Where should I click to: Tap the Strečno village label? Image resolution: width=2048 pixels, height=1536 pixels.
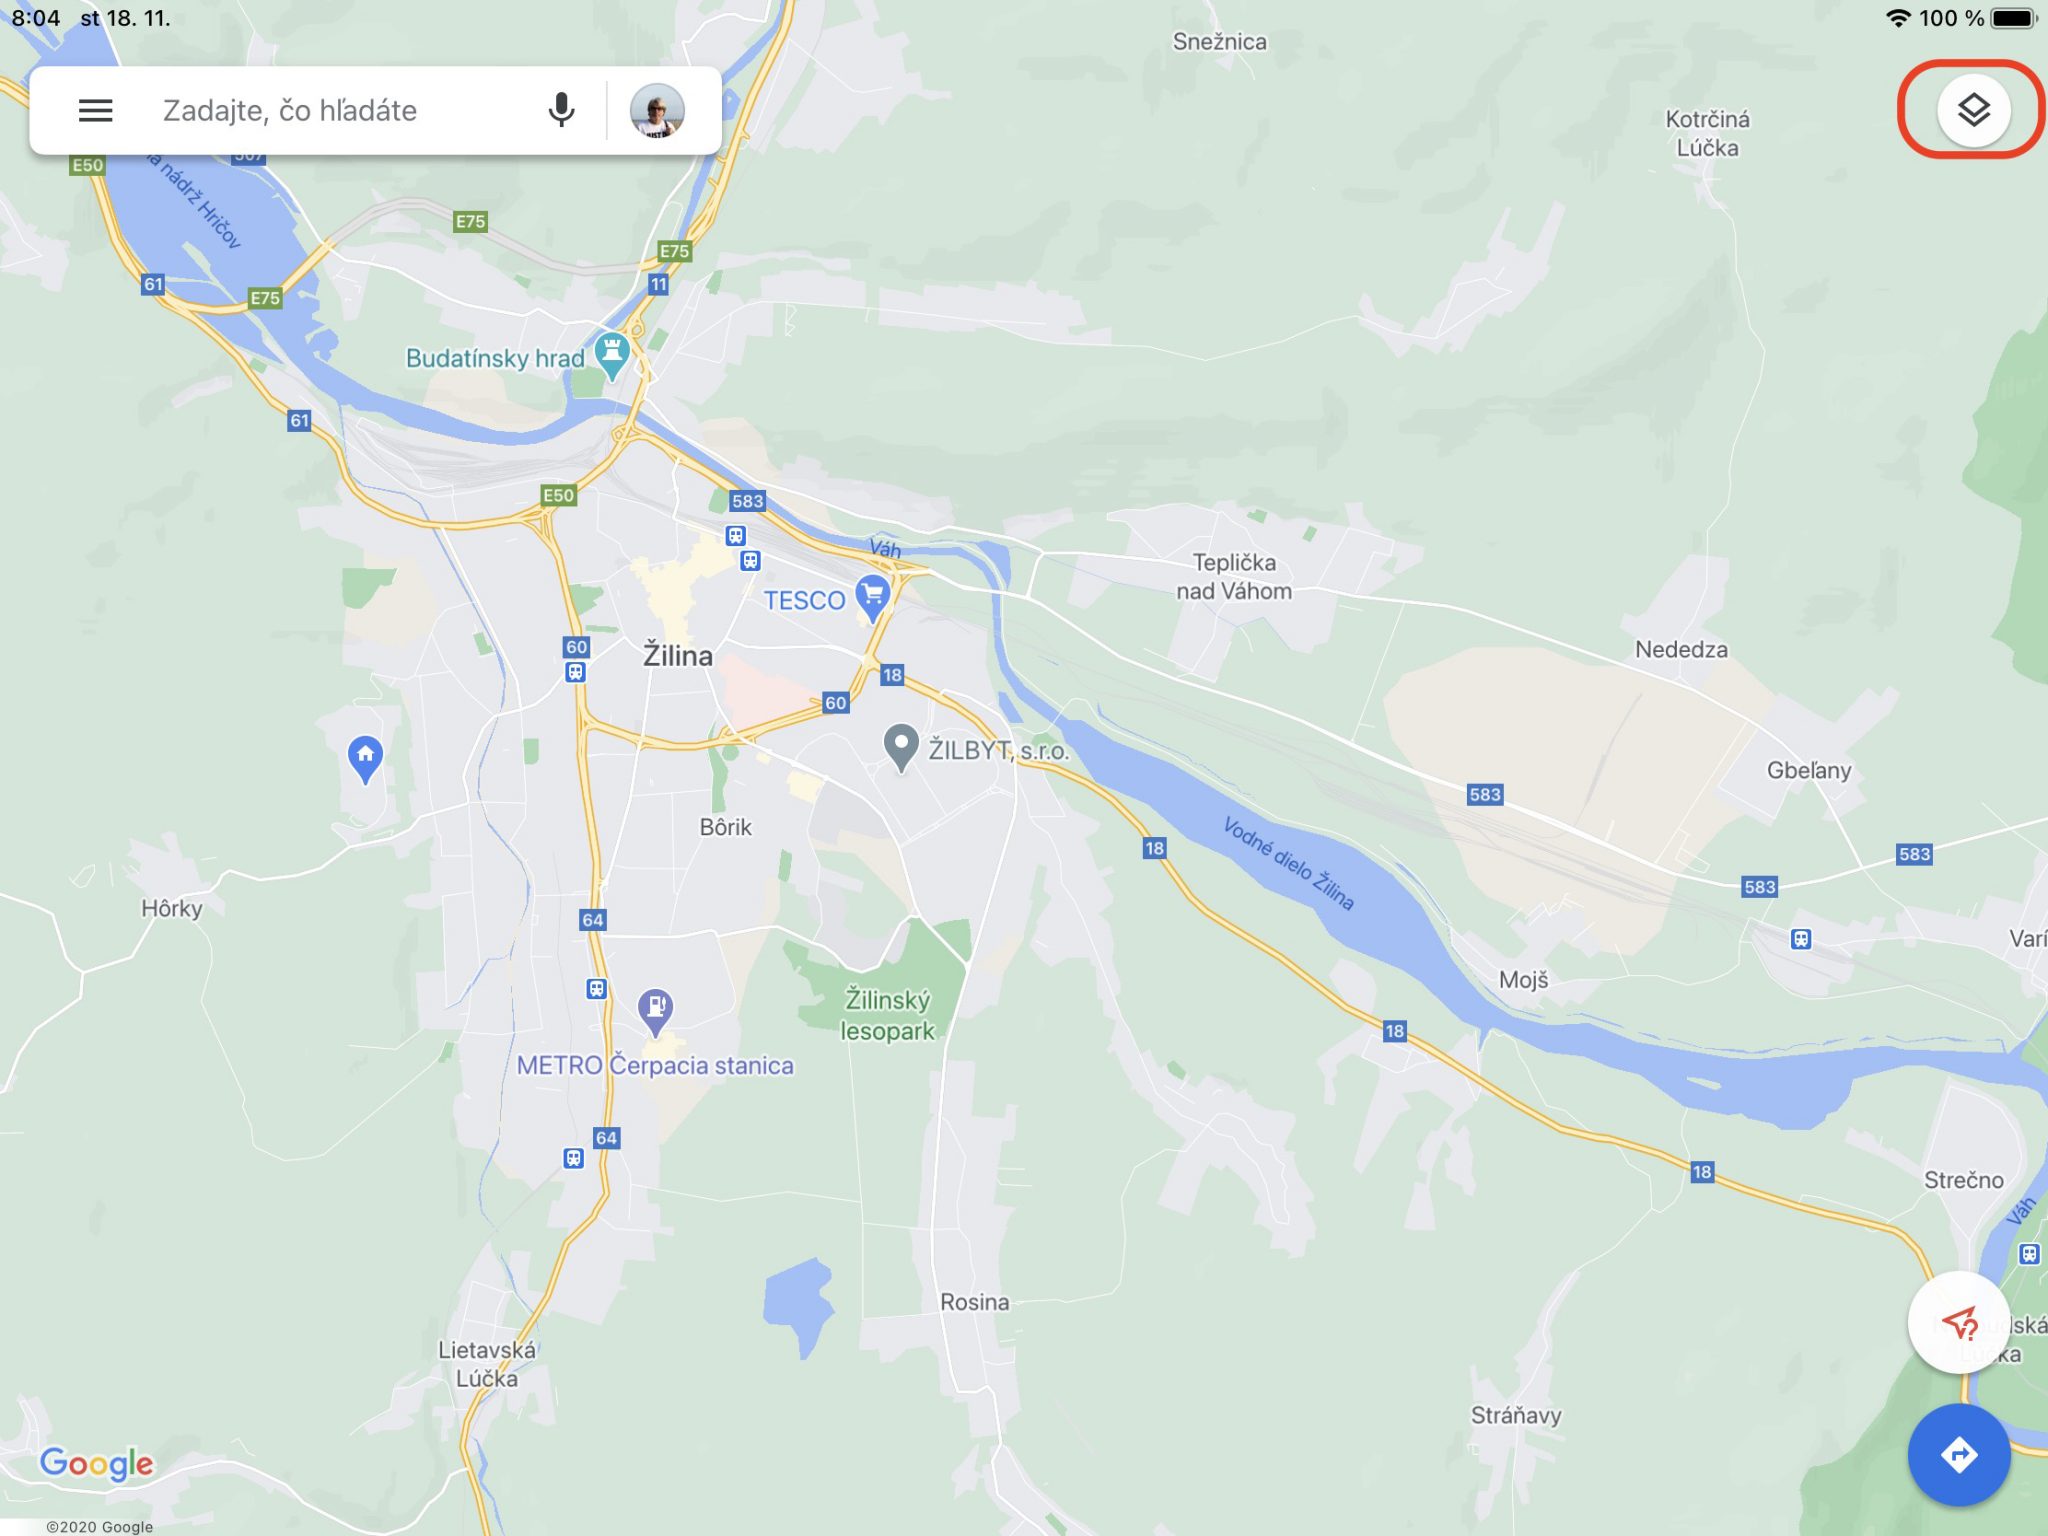[x=1964, y=1180]
